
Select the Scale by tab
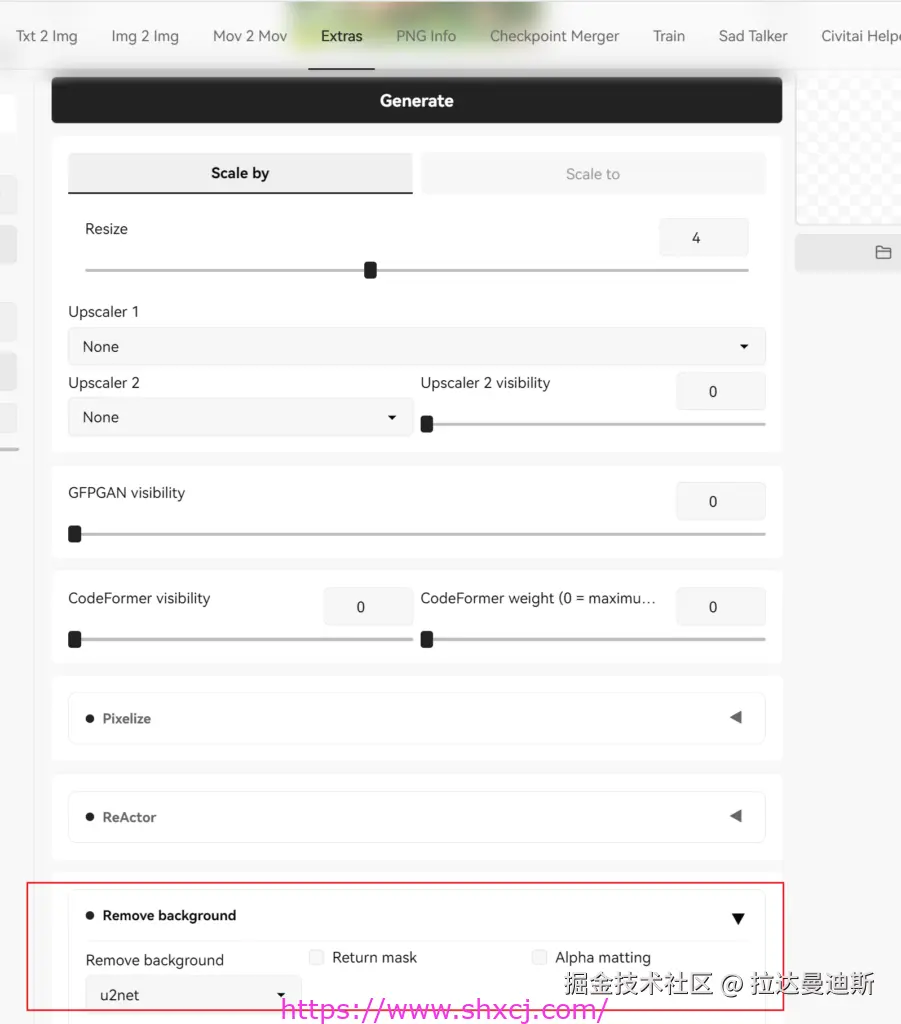coord(240,173)
